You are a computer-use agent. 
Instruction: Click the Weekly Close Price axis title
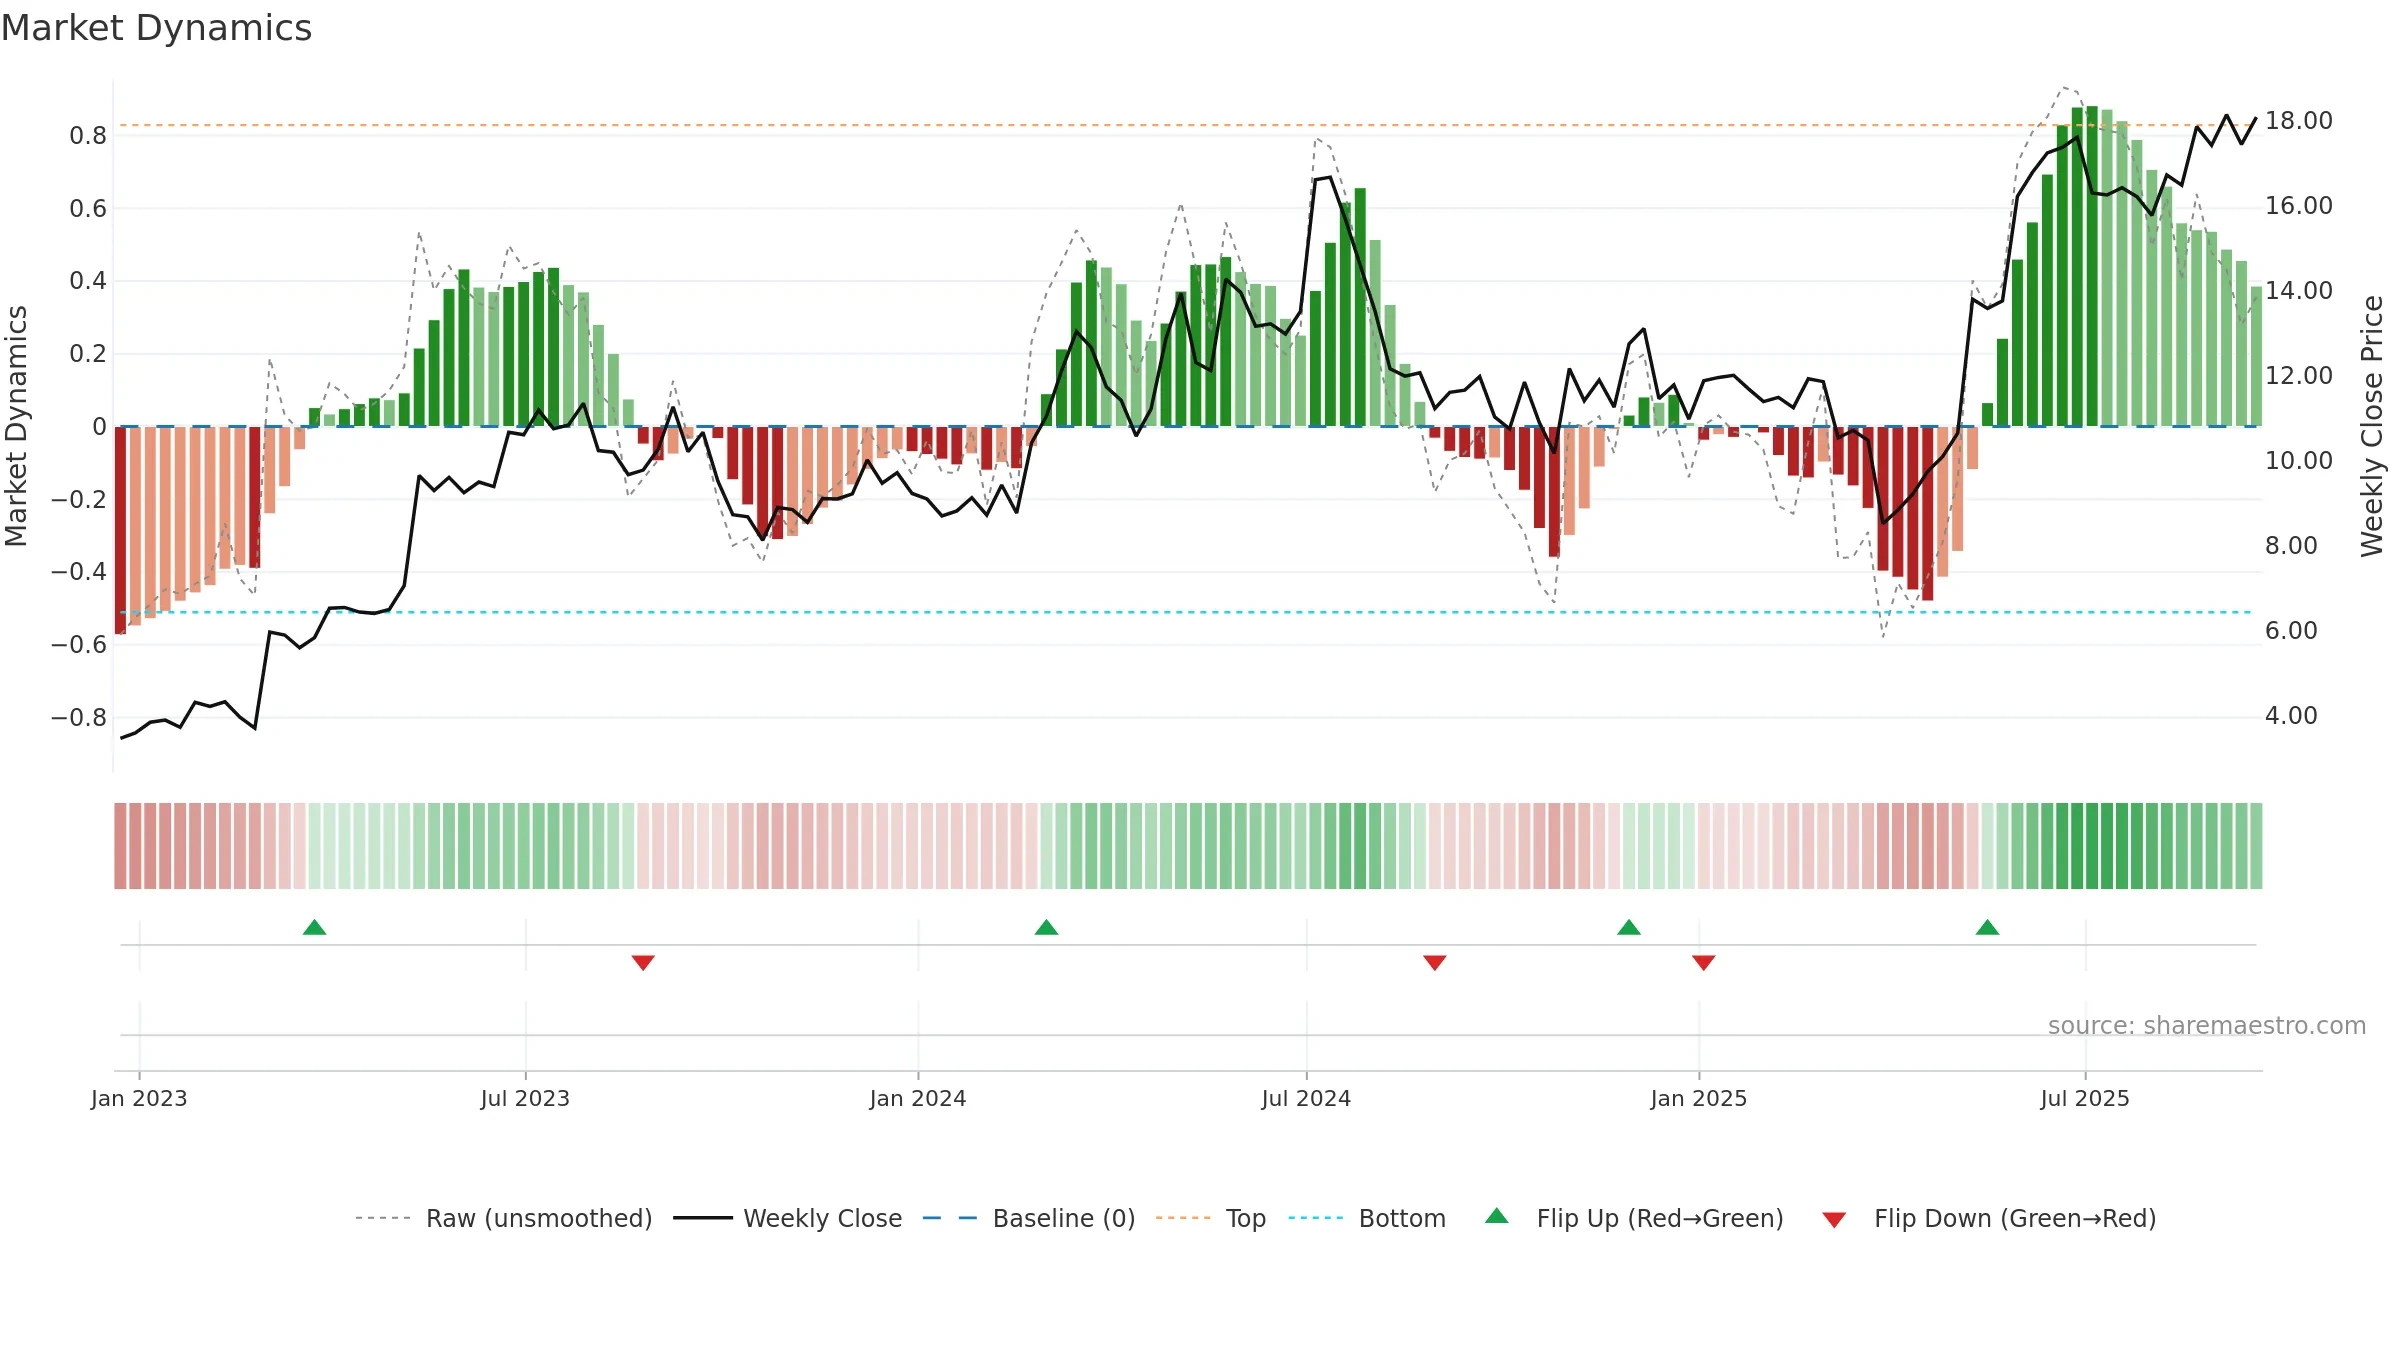(x=2372, y=426)
